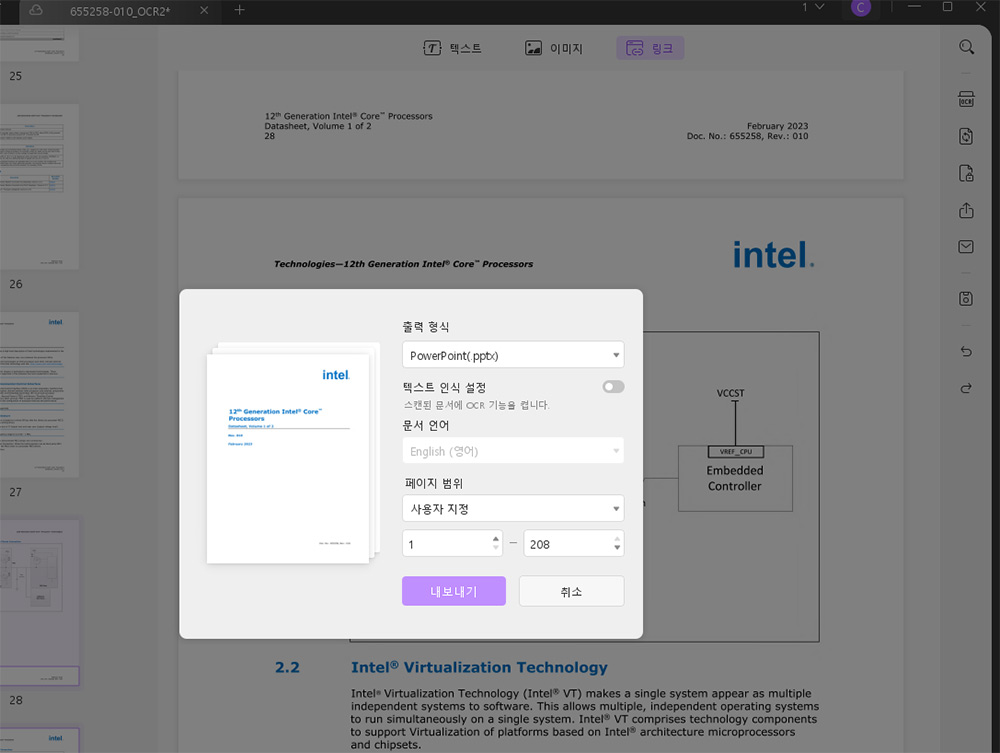Select page 25 thumbnail at top of sidebar
1000x753 pixels.
(x=38, y=43)
